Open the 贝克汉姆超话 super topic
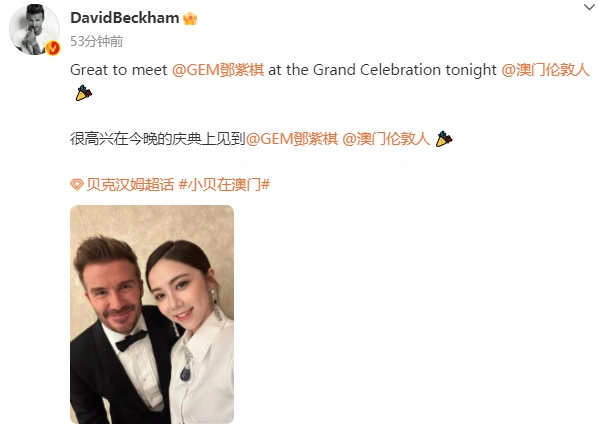The image size is (598, 432). pyautogui.click(x=130, y=185)
